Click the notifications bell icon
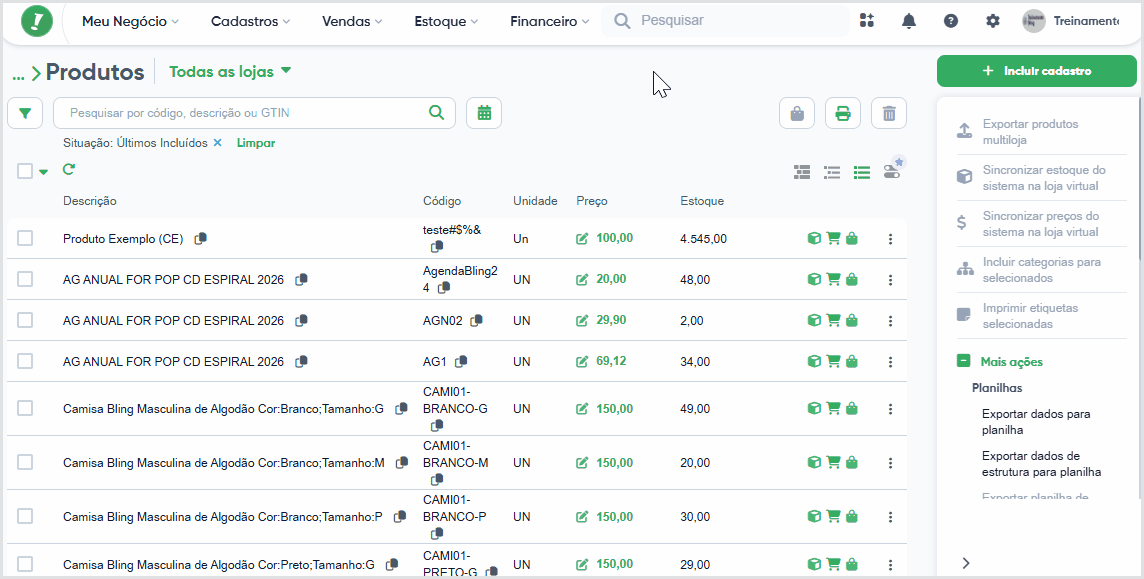1144x579 pixels. (x=908, y=21)
